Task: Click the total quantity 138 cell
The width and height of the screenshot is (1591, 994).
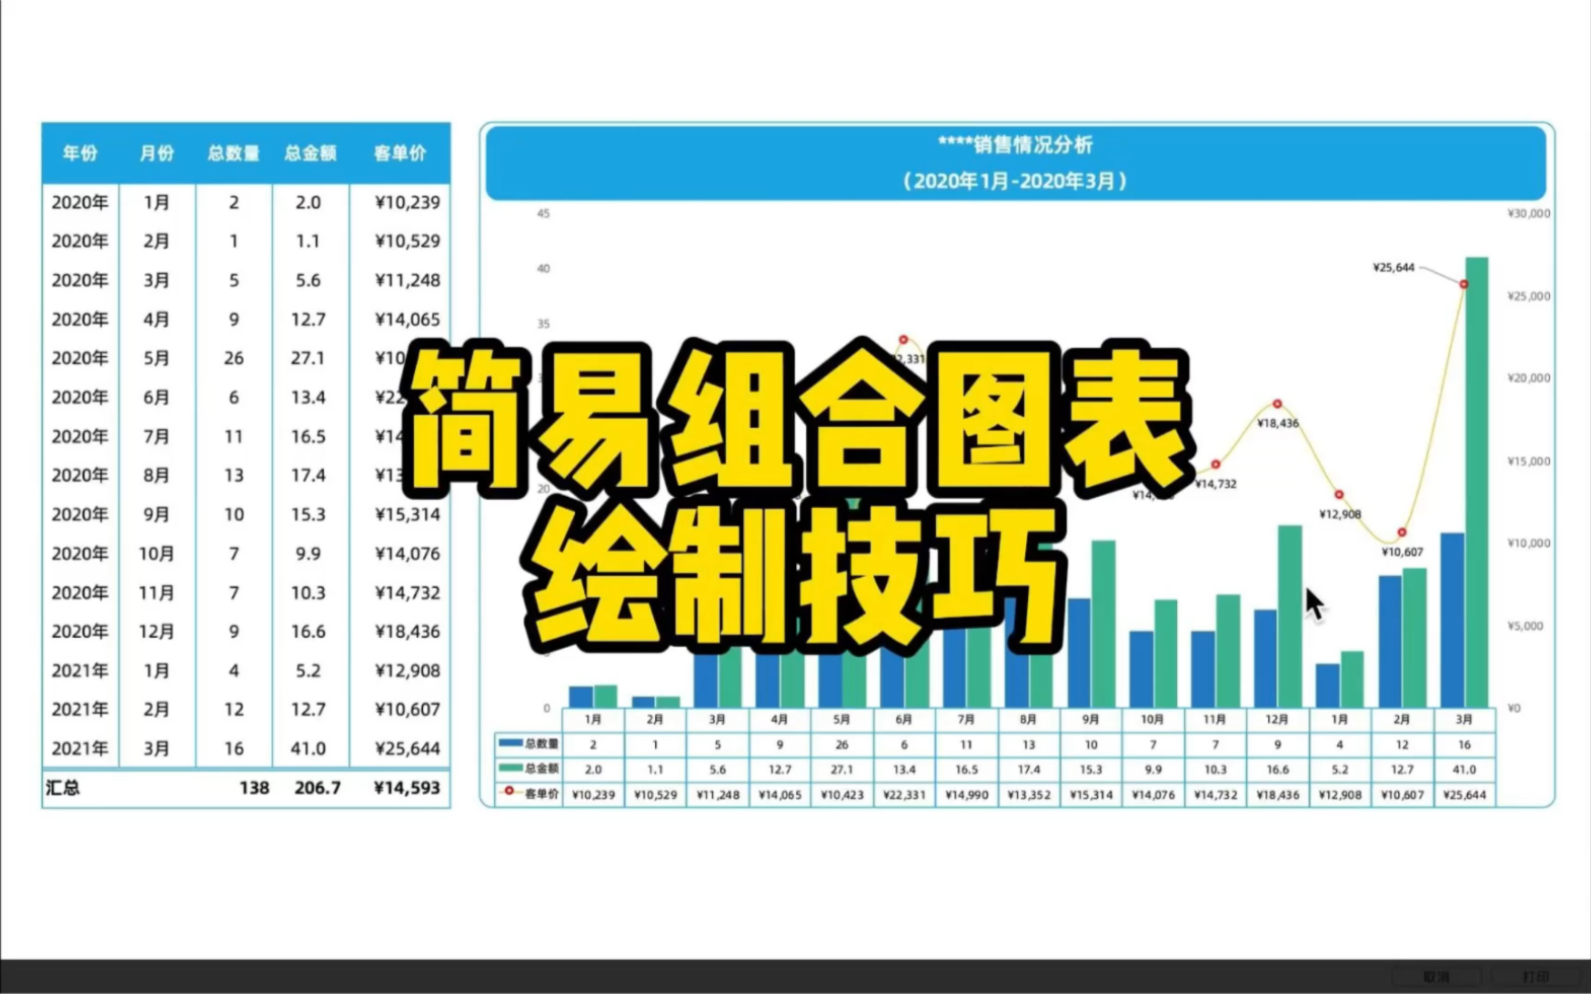Action: 254,788
